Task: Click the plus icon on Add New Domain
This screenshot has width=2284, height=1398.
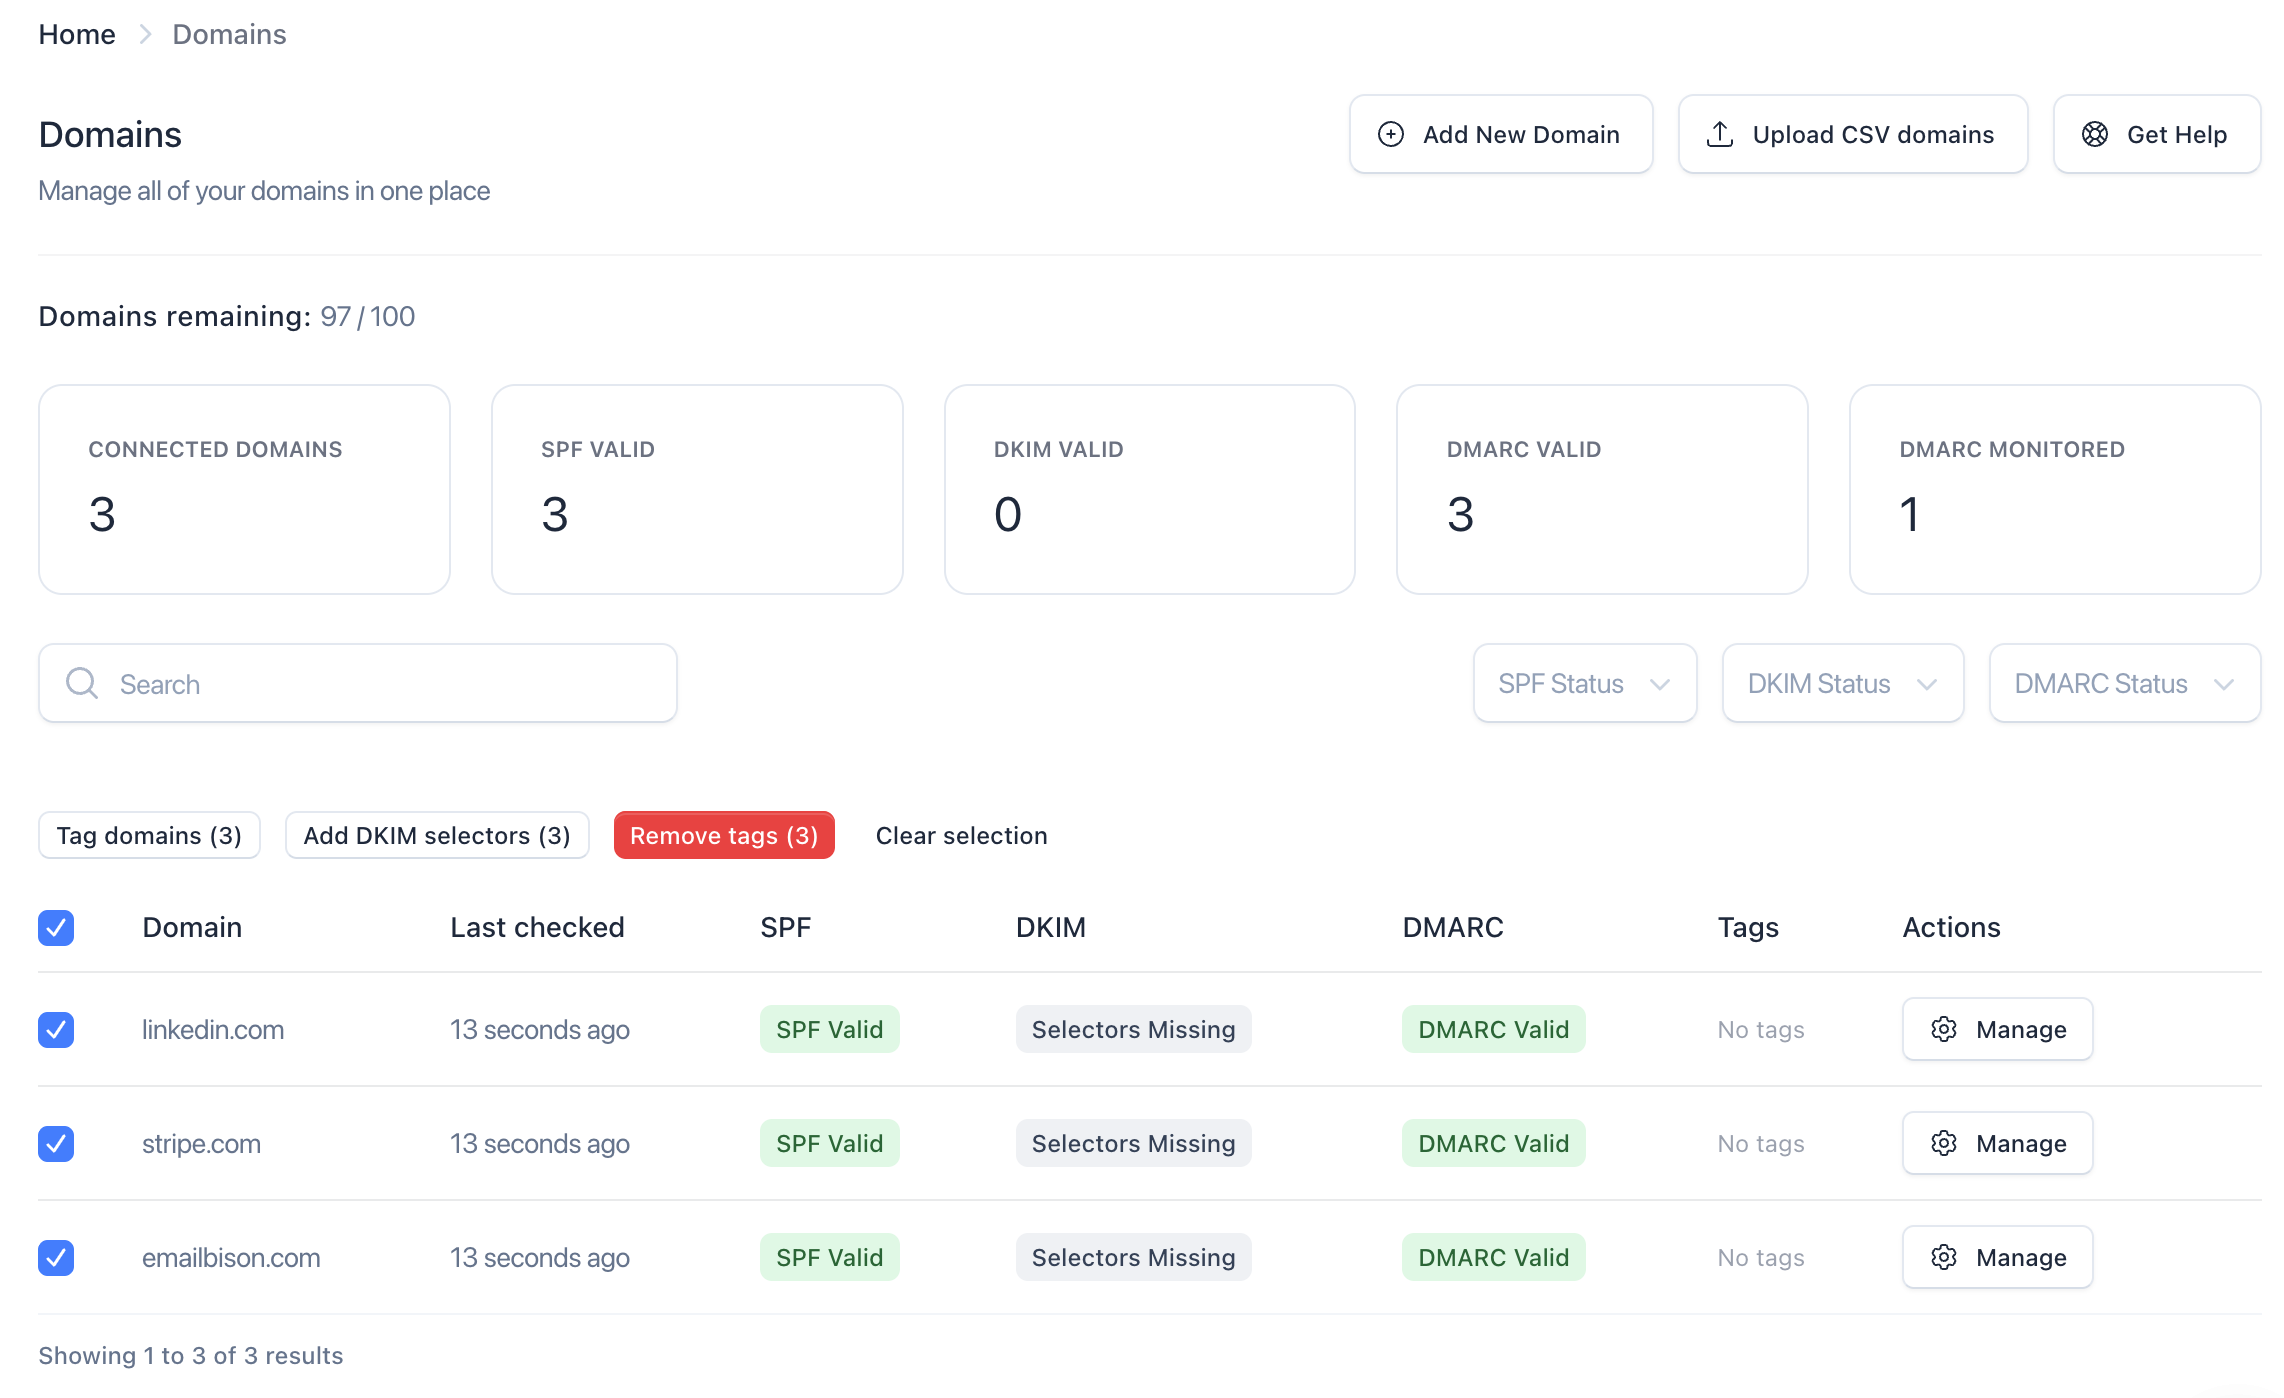Action: [1391, 135]
